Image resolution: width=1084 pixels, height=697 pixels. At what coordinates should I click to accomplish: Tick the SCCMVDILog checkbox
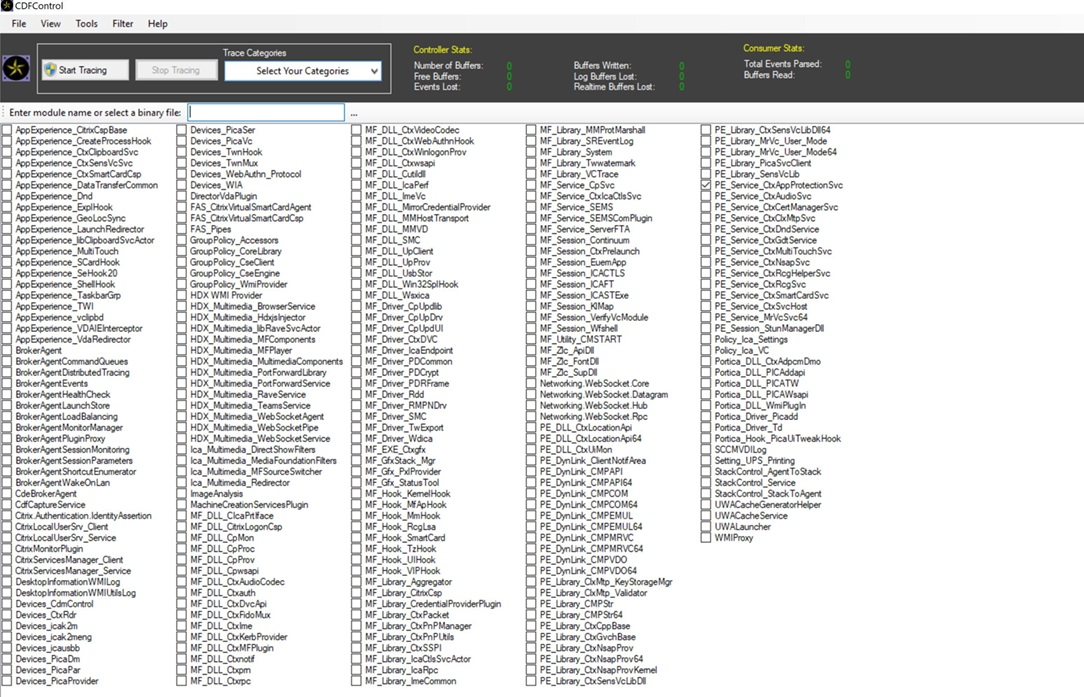coord(706,449)
